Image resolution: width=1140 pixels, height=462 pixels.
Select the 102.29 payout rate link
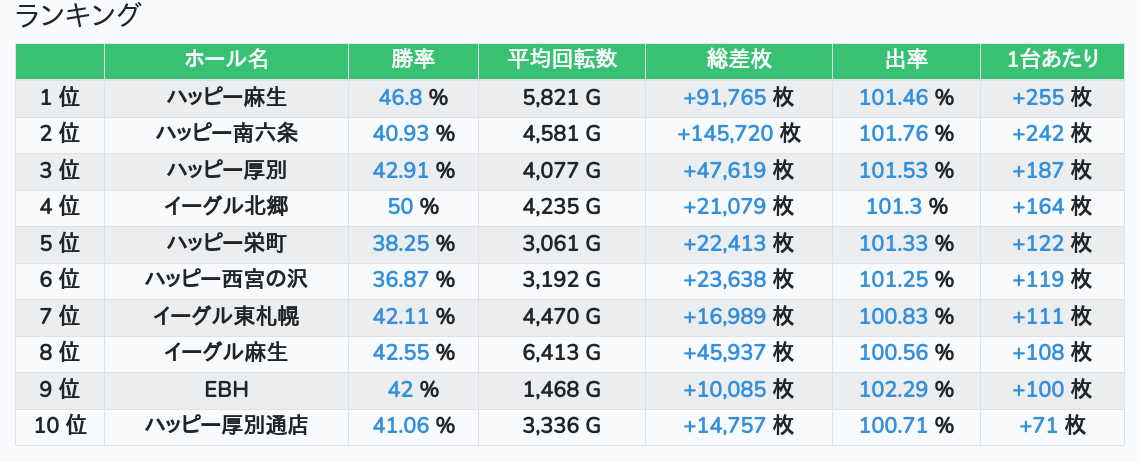point(894,389)
